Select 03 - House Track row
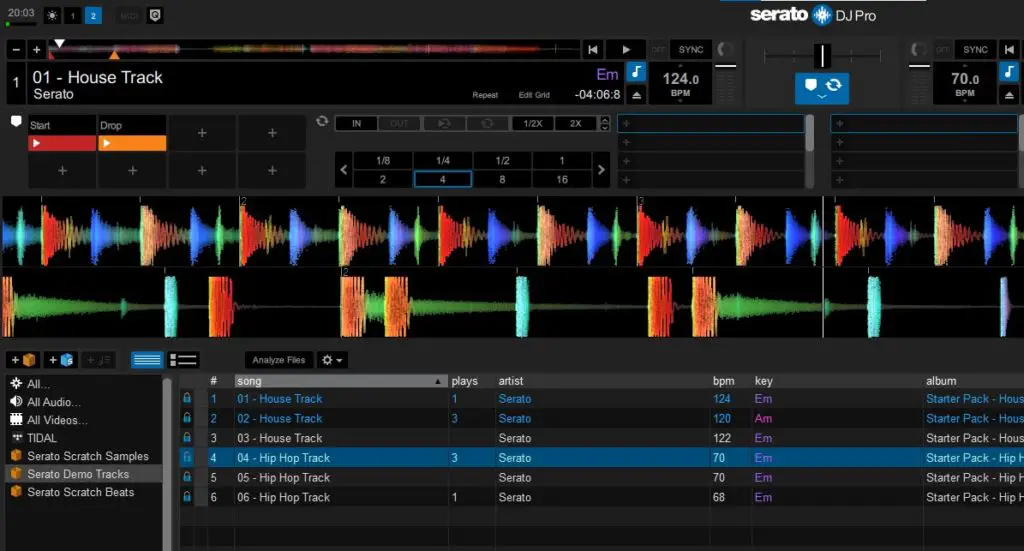1024x551 pixels. (601, 438)
